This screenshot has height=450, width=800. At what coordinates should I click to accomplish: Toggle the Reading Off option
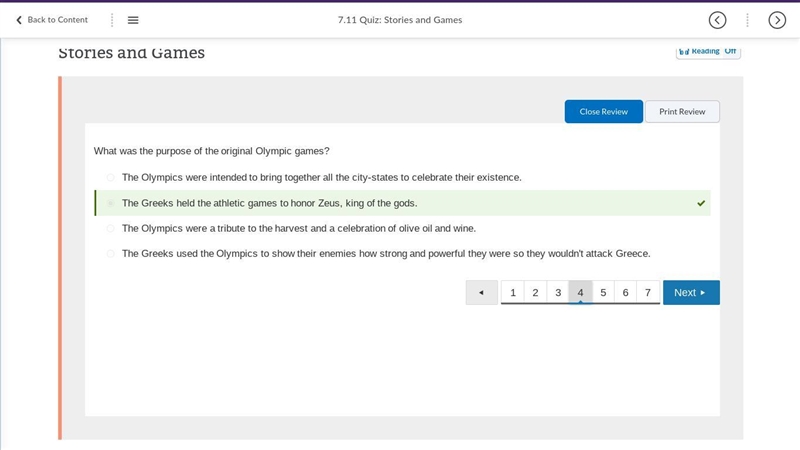(x=708, y=52)
